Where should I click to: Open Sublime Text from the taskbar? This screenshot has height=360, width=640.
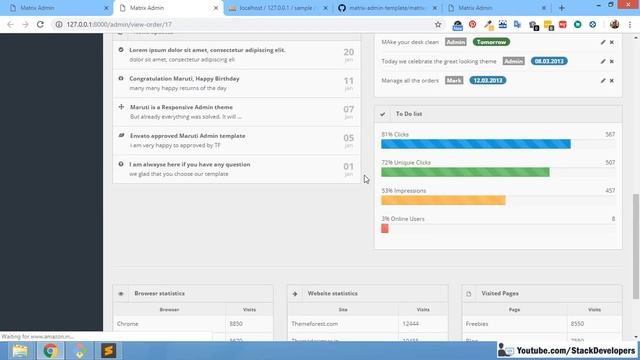pos(109,351)
